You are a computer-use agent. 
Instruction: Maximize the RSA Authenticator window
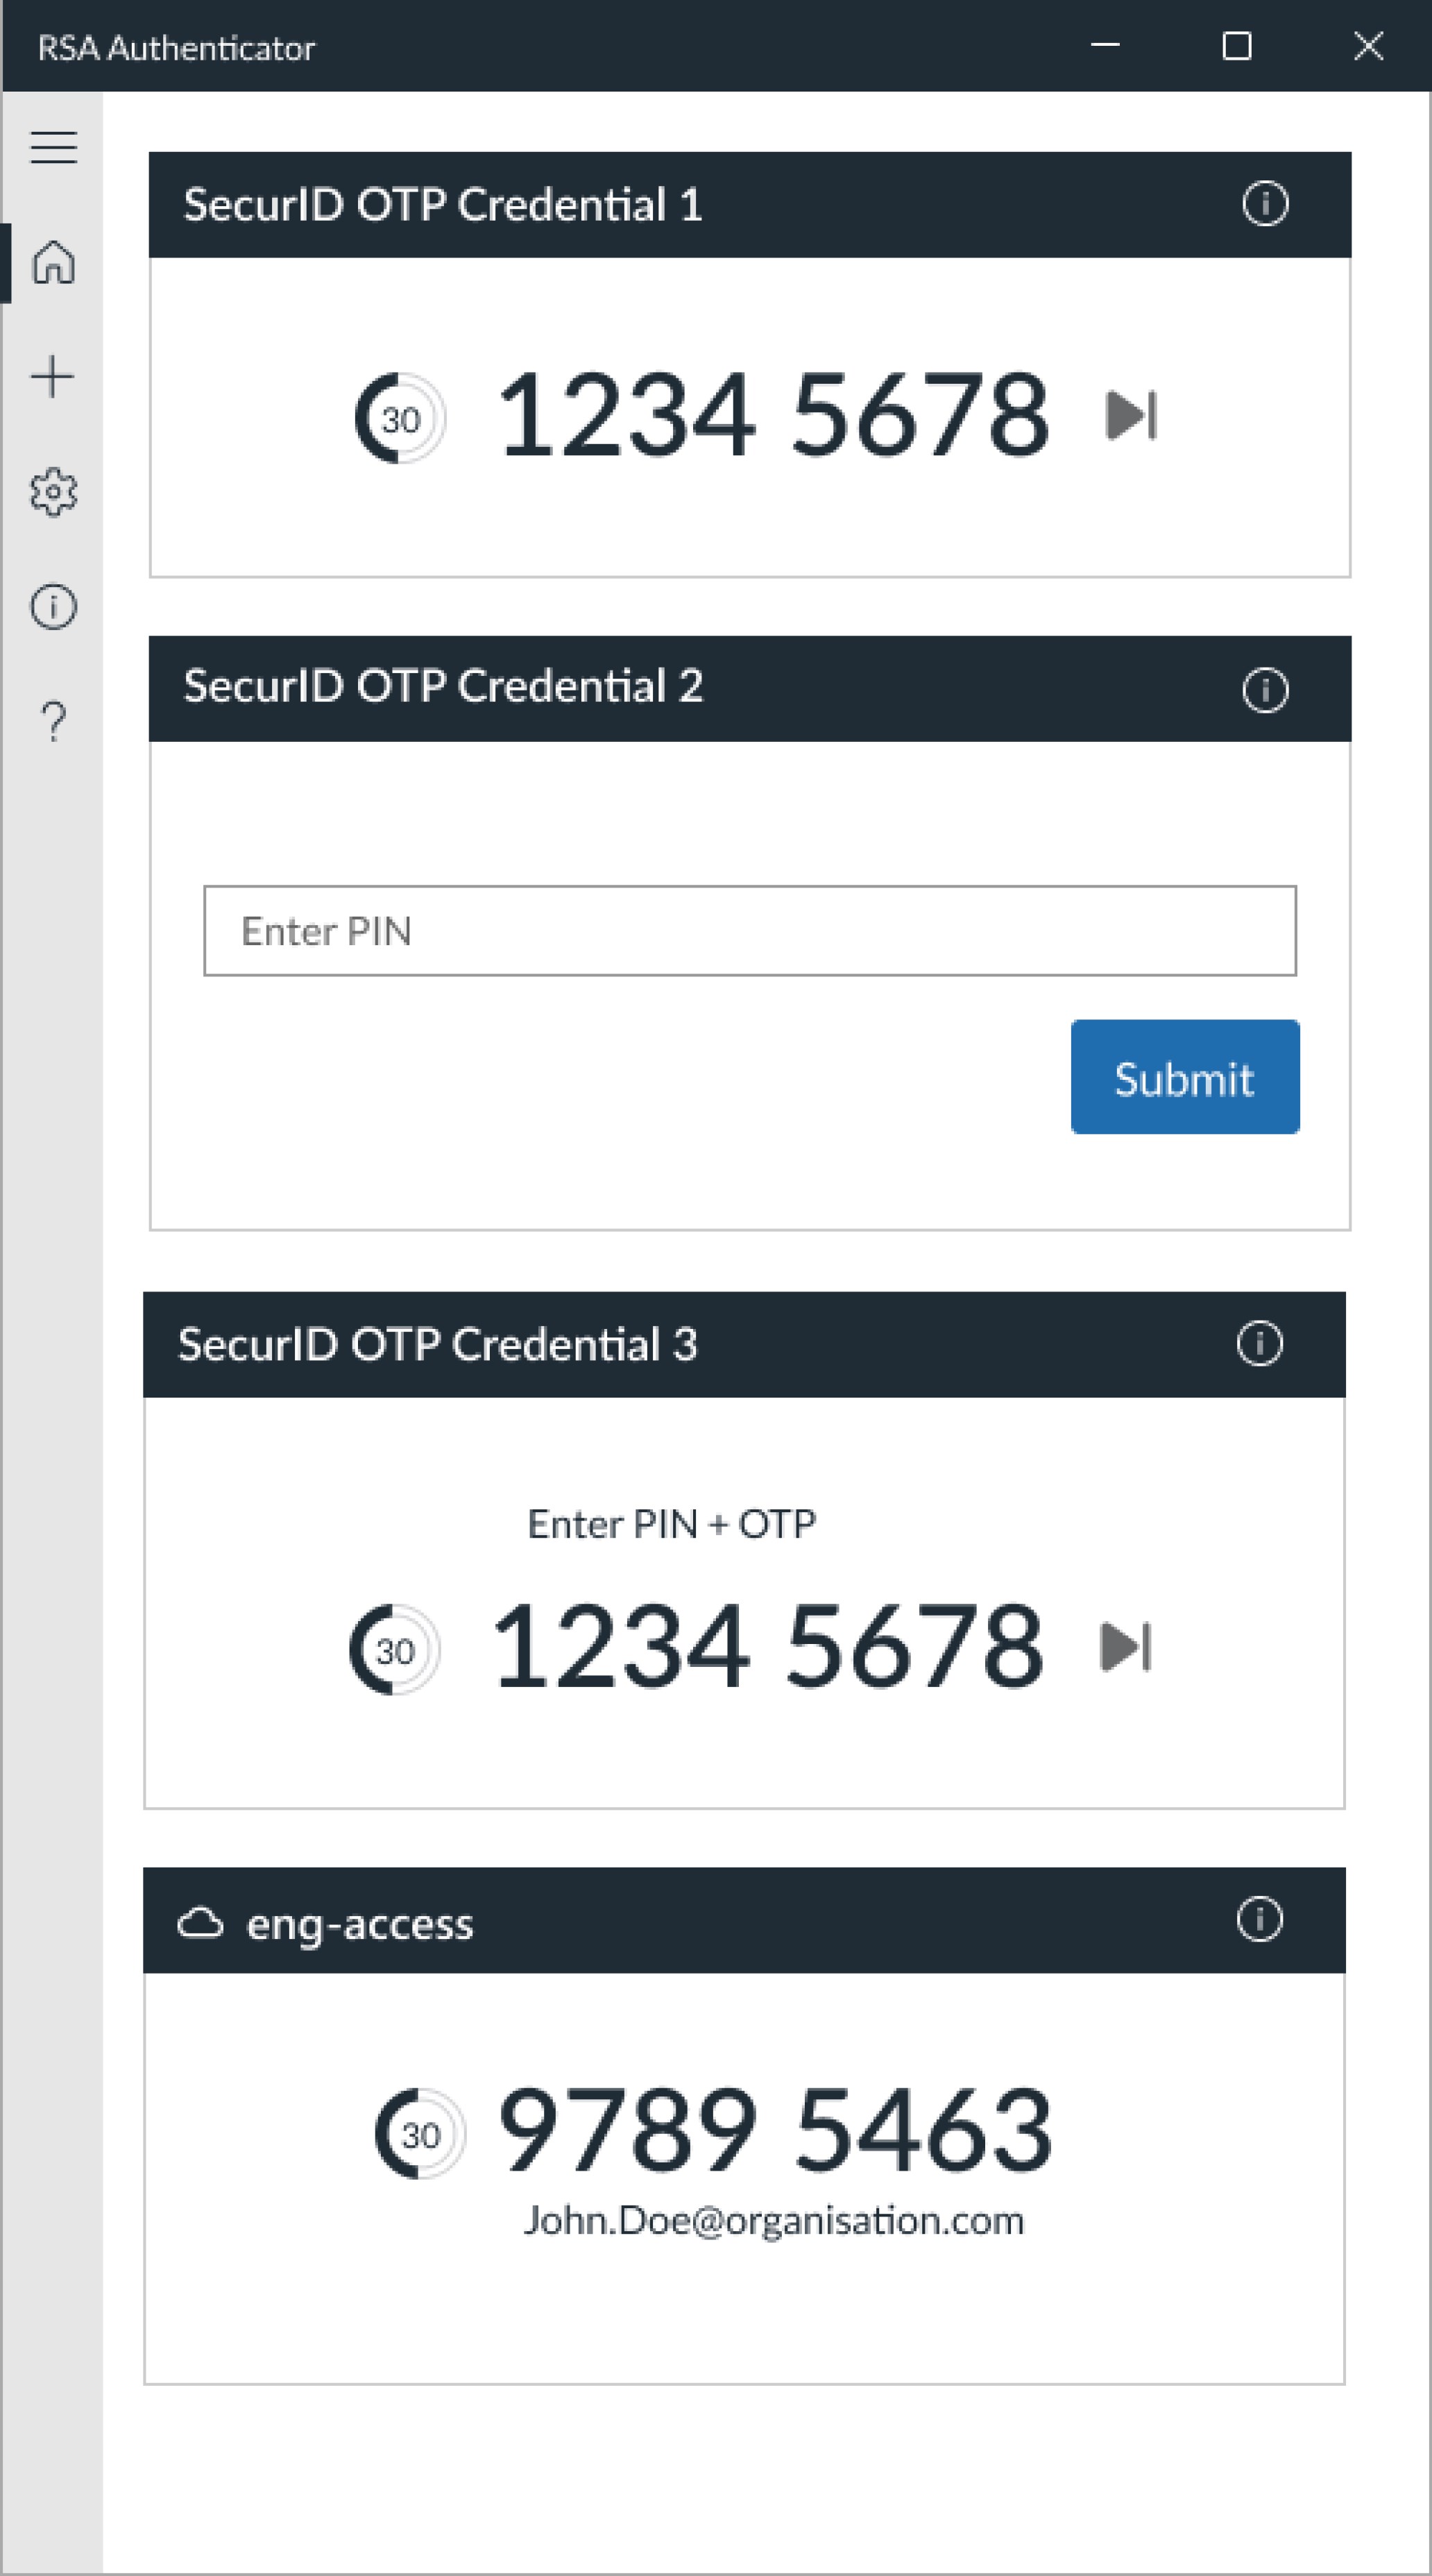click(1237, 46)
